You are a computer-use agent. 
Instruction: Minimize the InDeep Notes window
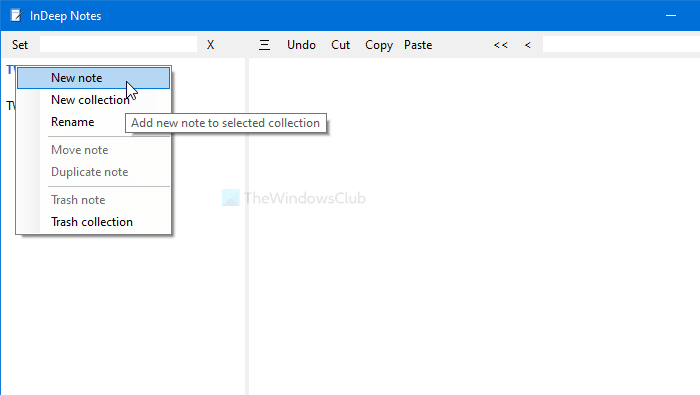[671, 16]
